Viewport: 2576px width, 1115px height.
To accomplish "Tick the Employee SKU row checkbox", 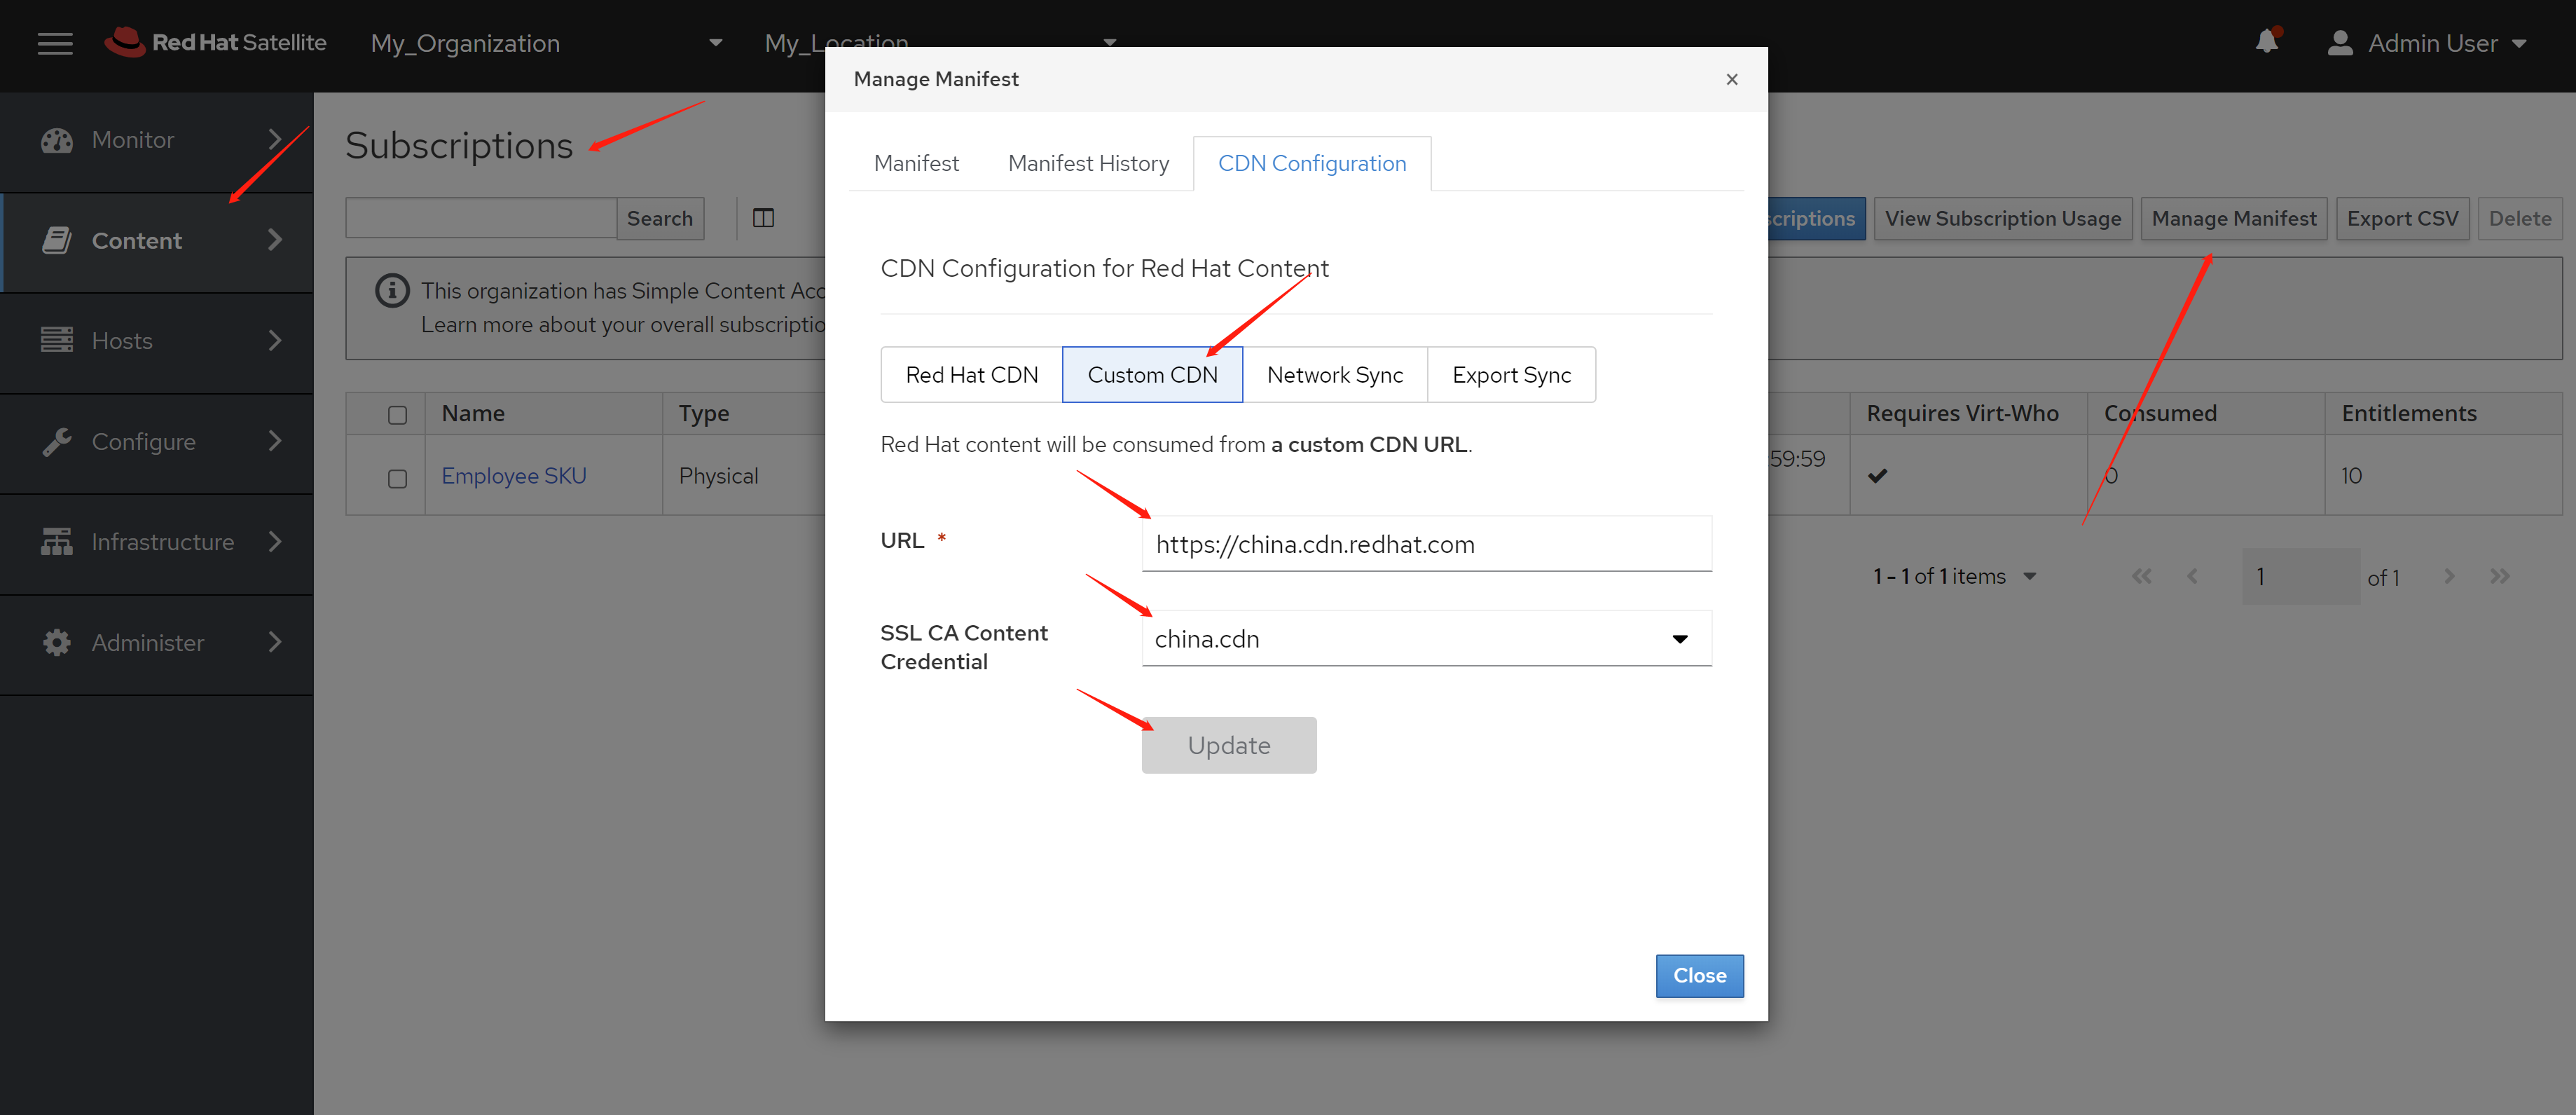I will (x=397, y=478).
